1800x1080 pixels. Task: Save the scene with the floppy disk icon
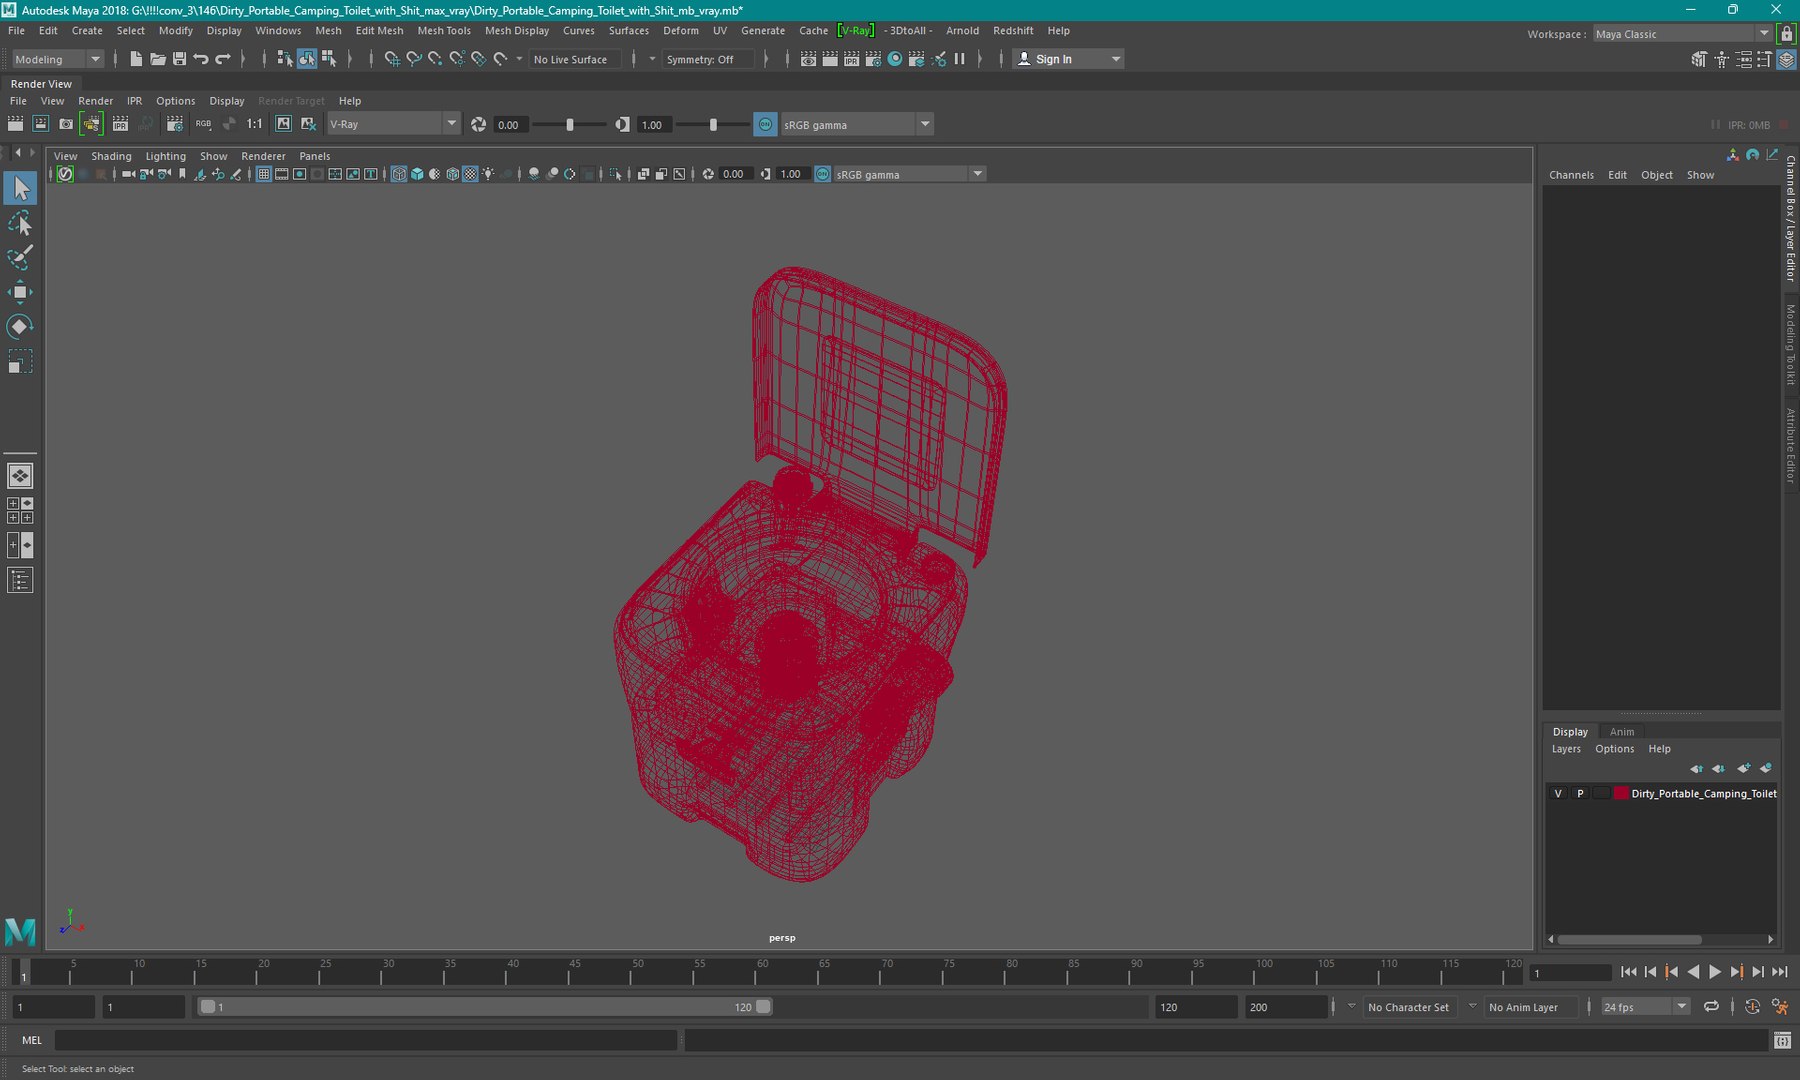click(180, 59)
